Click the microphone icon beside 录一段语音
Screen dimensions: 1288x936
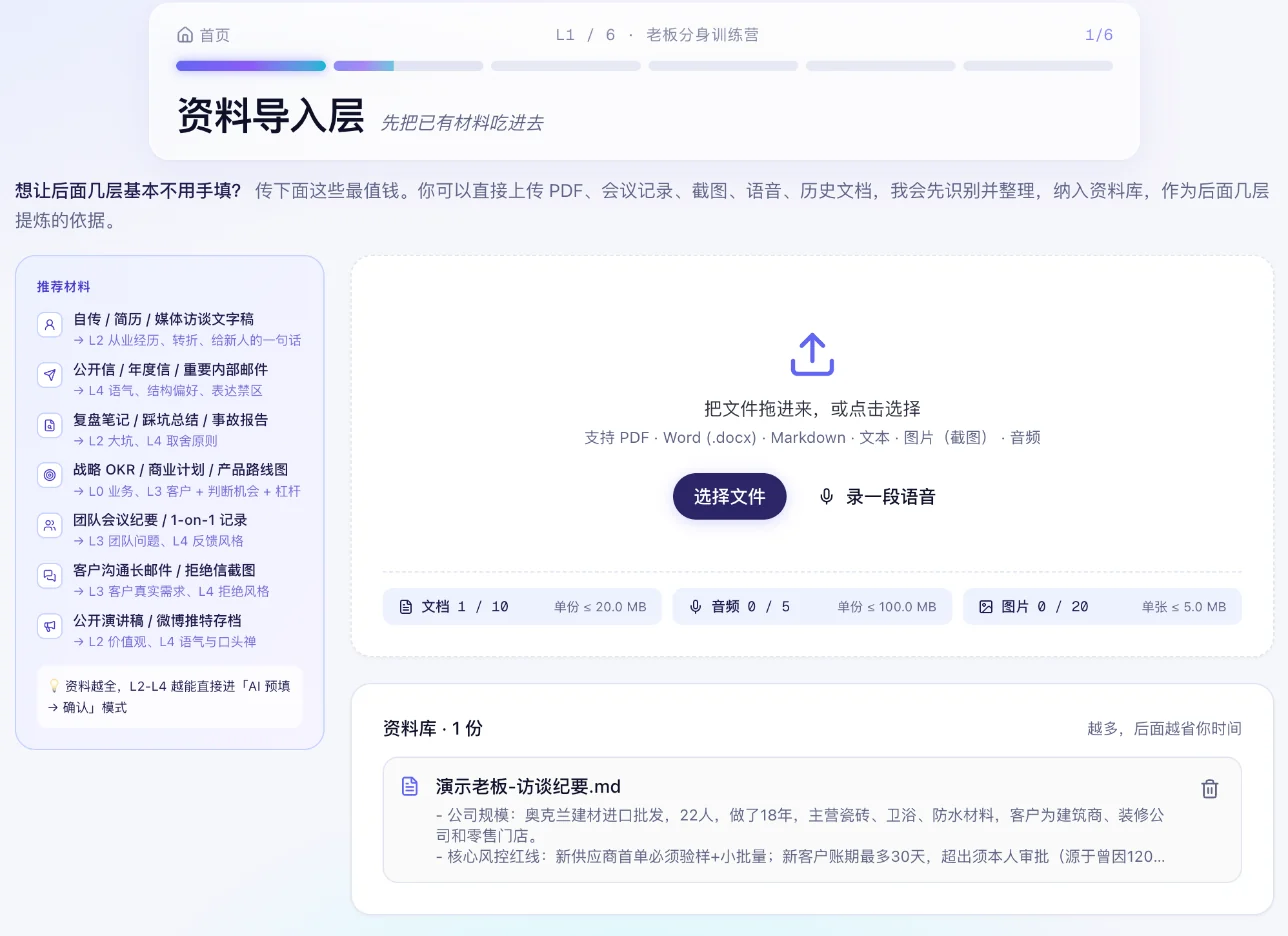click(826, 497)
